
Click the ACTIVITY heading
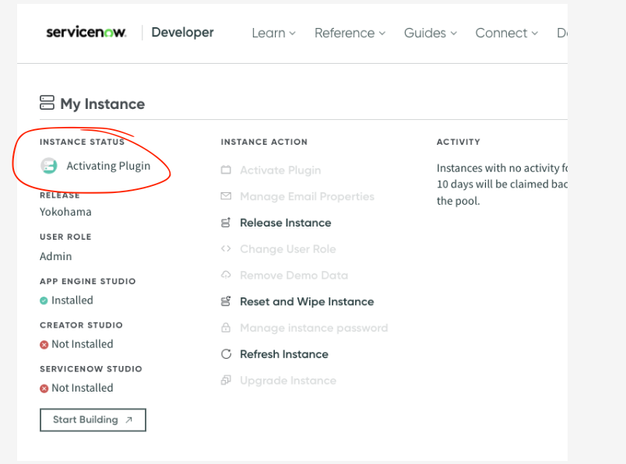pyautogui.click(x=458, y=142)
